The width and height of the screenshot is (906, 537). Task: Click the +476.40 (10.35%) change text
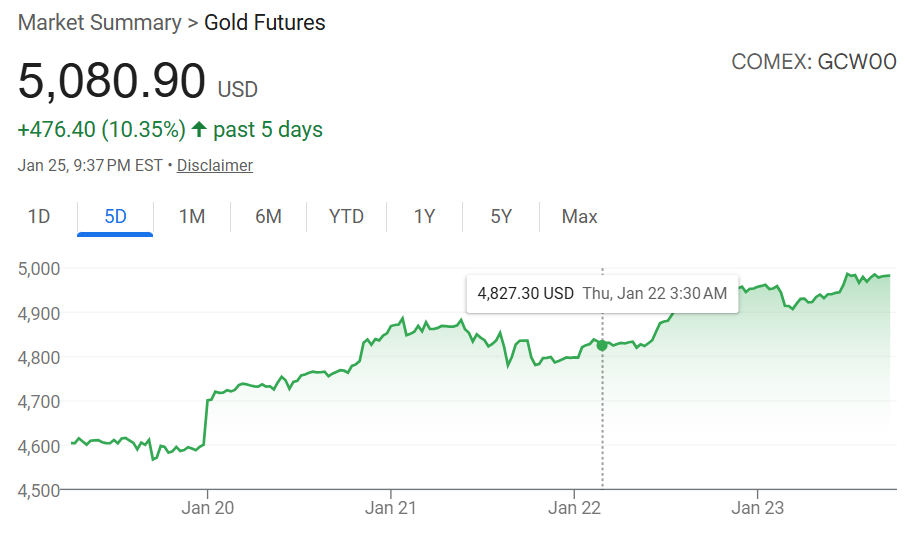[x=102, y=130]
